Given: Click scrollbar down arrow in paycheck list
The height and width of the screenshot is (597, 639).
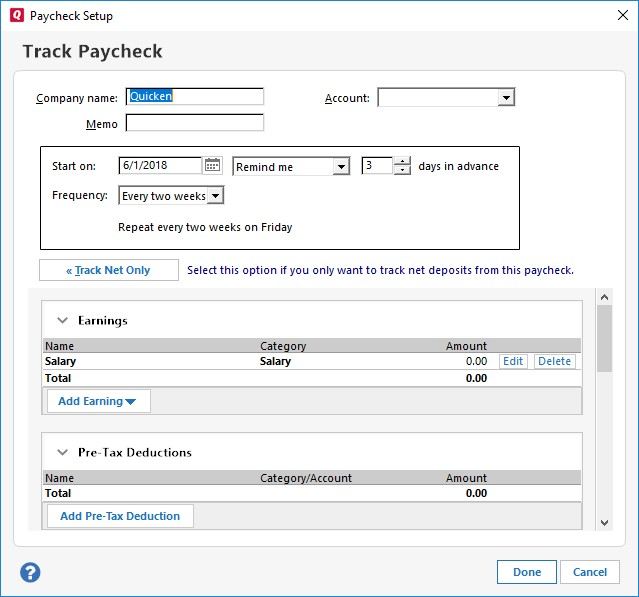Looking at the screenshot, I should tap(604, 522).
